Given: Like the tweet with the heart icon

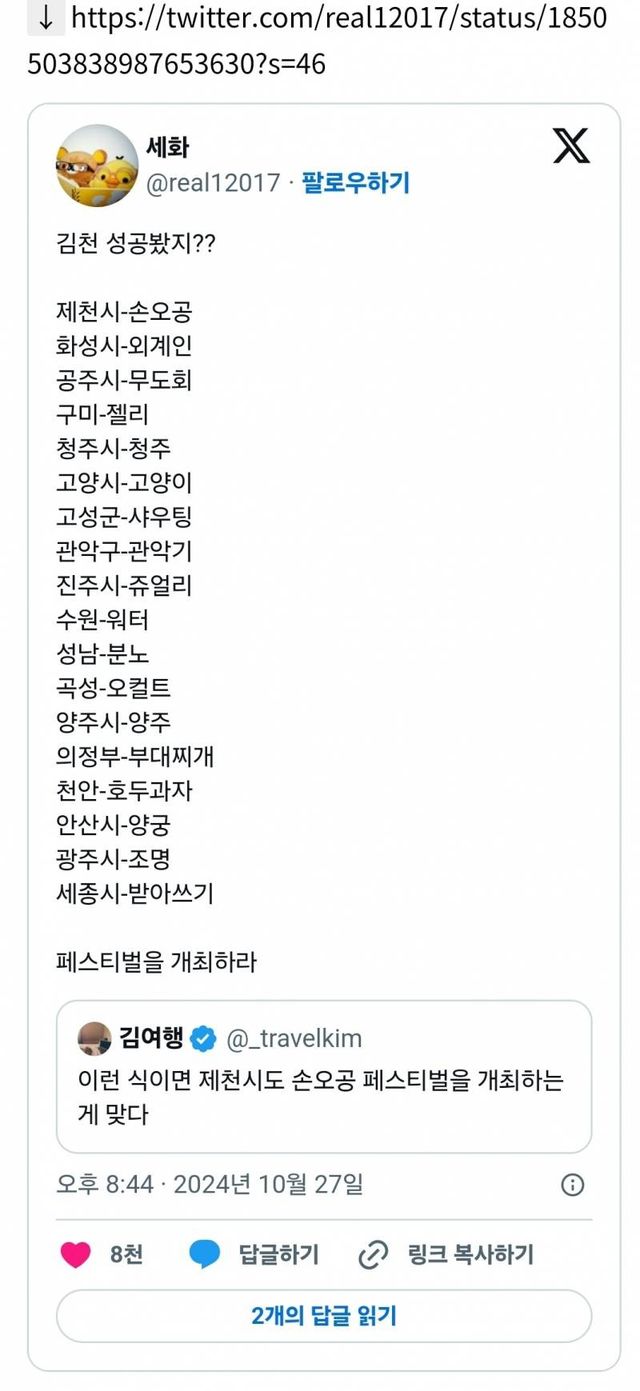Looking at the screenshot, I should (76, 1254).
